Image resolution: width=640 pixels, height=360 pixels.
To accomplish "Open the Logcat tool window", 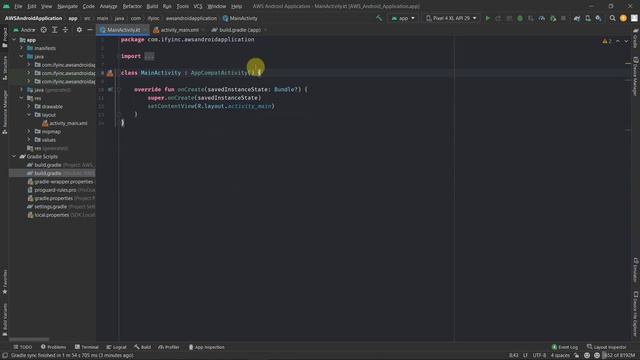I will tap(116, 347).
